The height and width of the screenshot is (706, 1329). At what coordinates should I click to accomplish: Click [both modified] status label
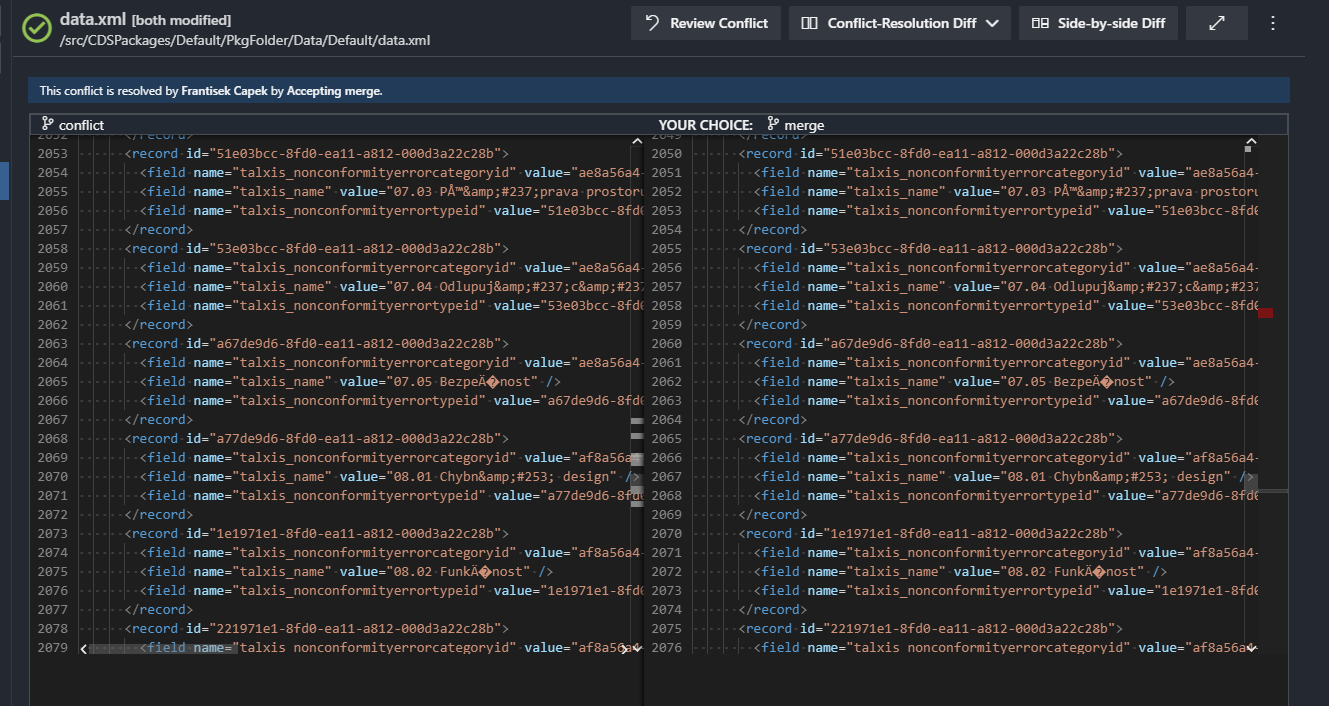(x=181, y=20)
